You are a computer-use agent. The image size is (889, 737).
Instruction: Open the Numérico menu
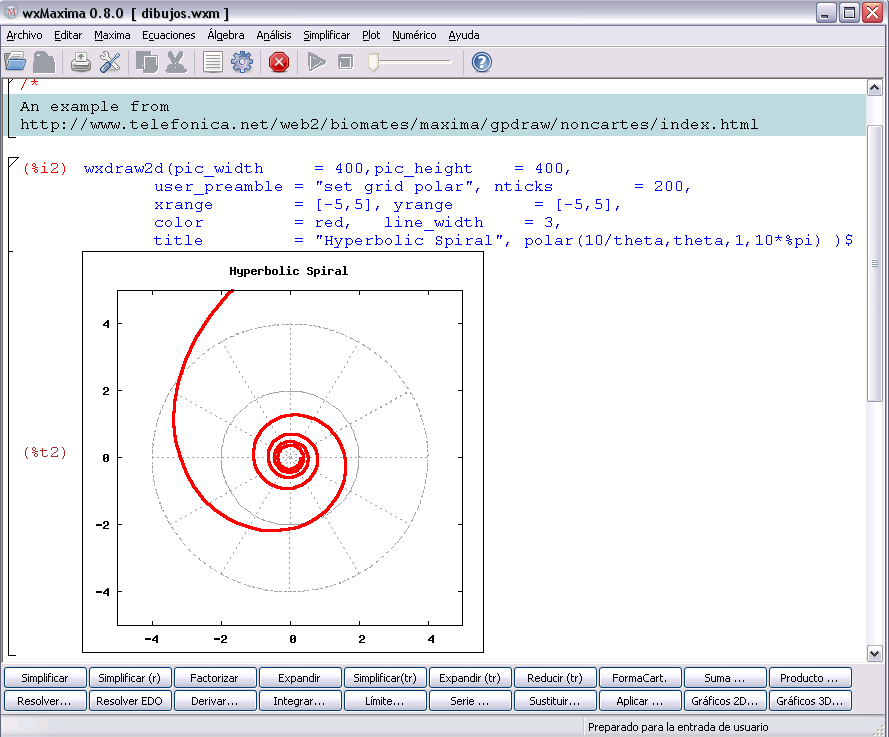[x=414, y=35]
